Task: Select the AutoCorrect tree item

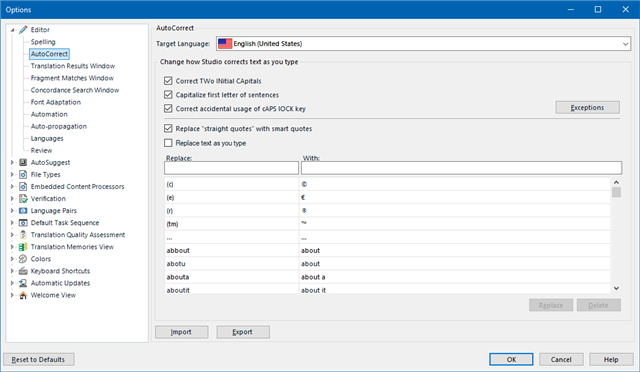Action: [x=49, y=54]
